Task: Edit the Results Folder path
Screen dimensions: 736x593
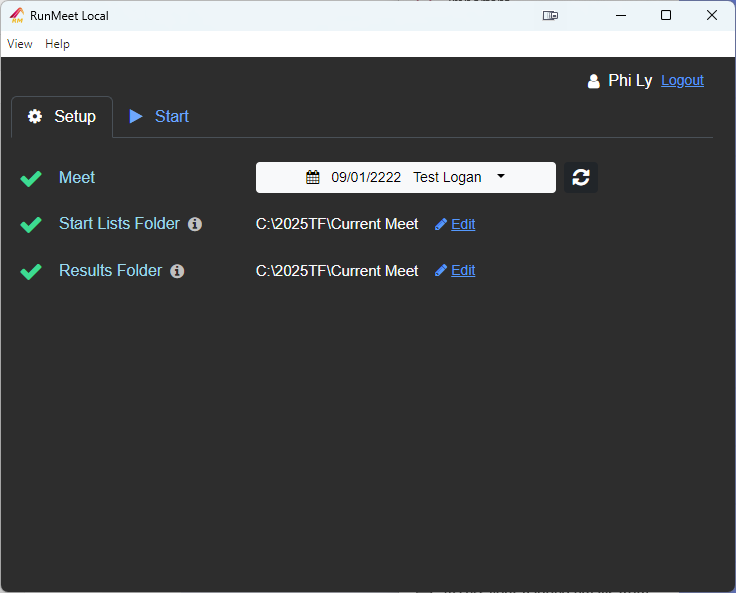Action: point(463,270)
